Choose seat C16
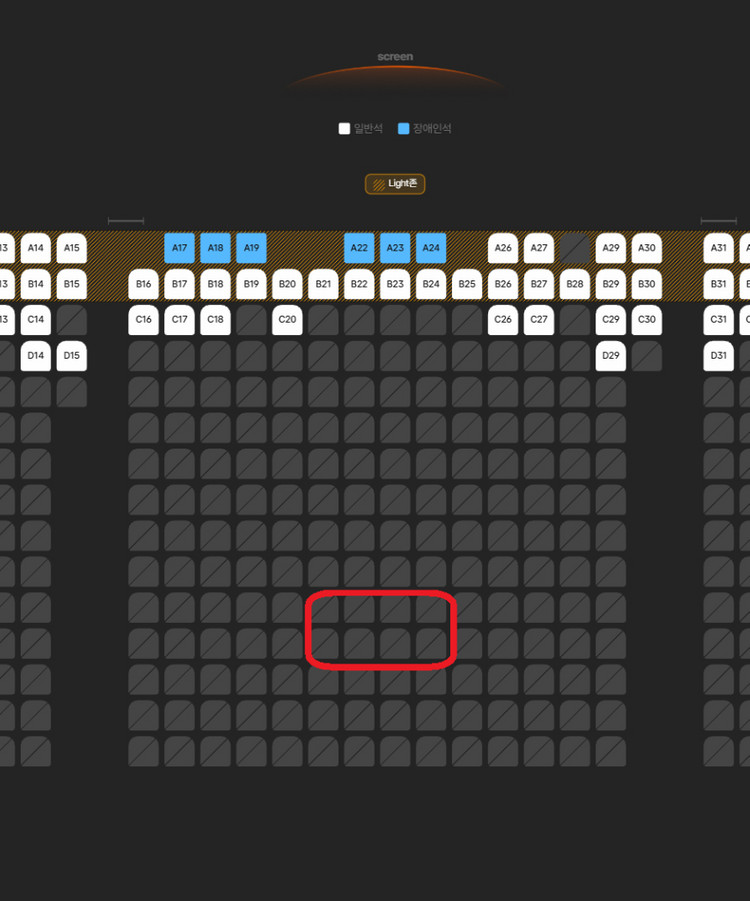Screen dimensions: 750x901 [x=144, y=319]
